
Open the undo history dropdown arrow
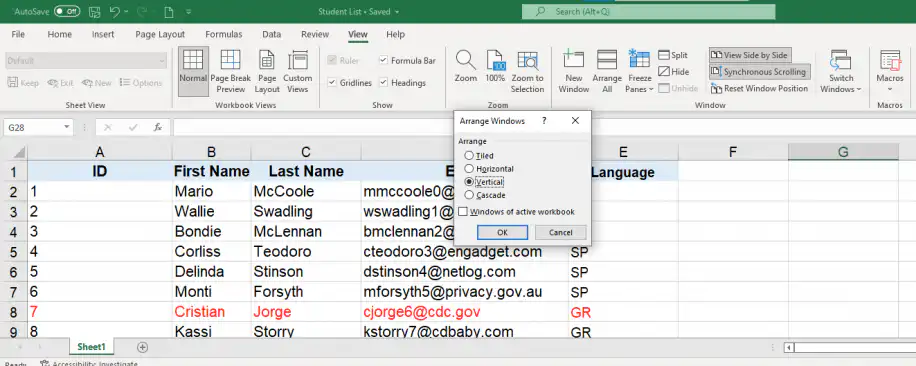126,12
